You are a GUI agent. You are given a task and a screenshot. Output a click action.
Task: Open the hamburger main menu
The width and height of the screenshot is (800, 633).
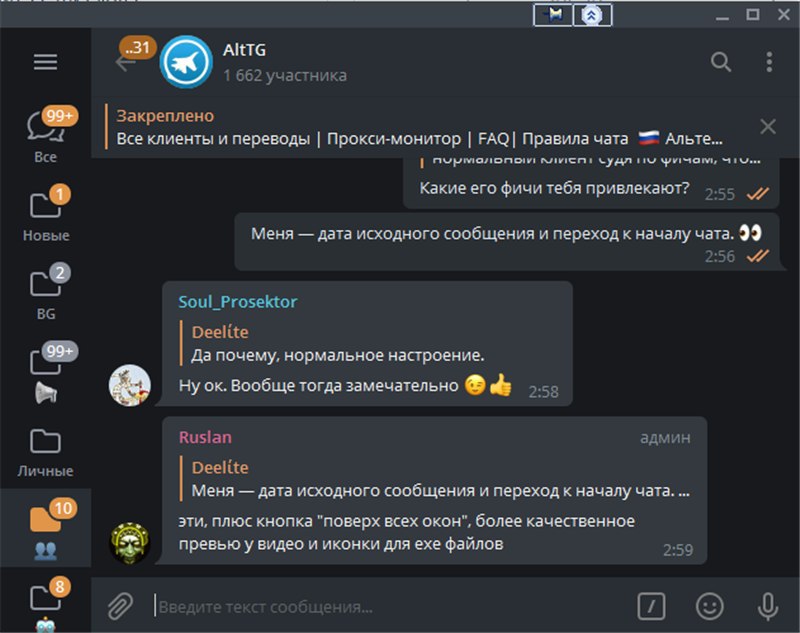coord(45,62)
